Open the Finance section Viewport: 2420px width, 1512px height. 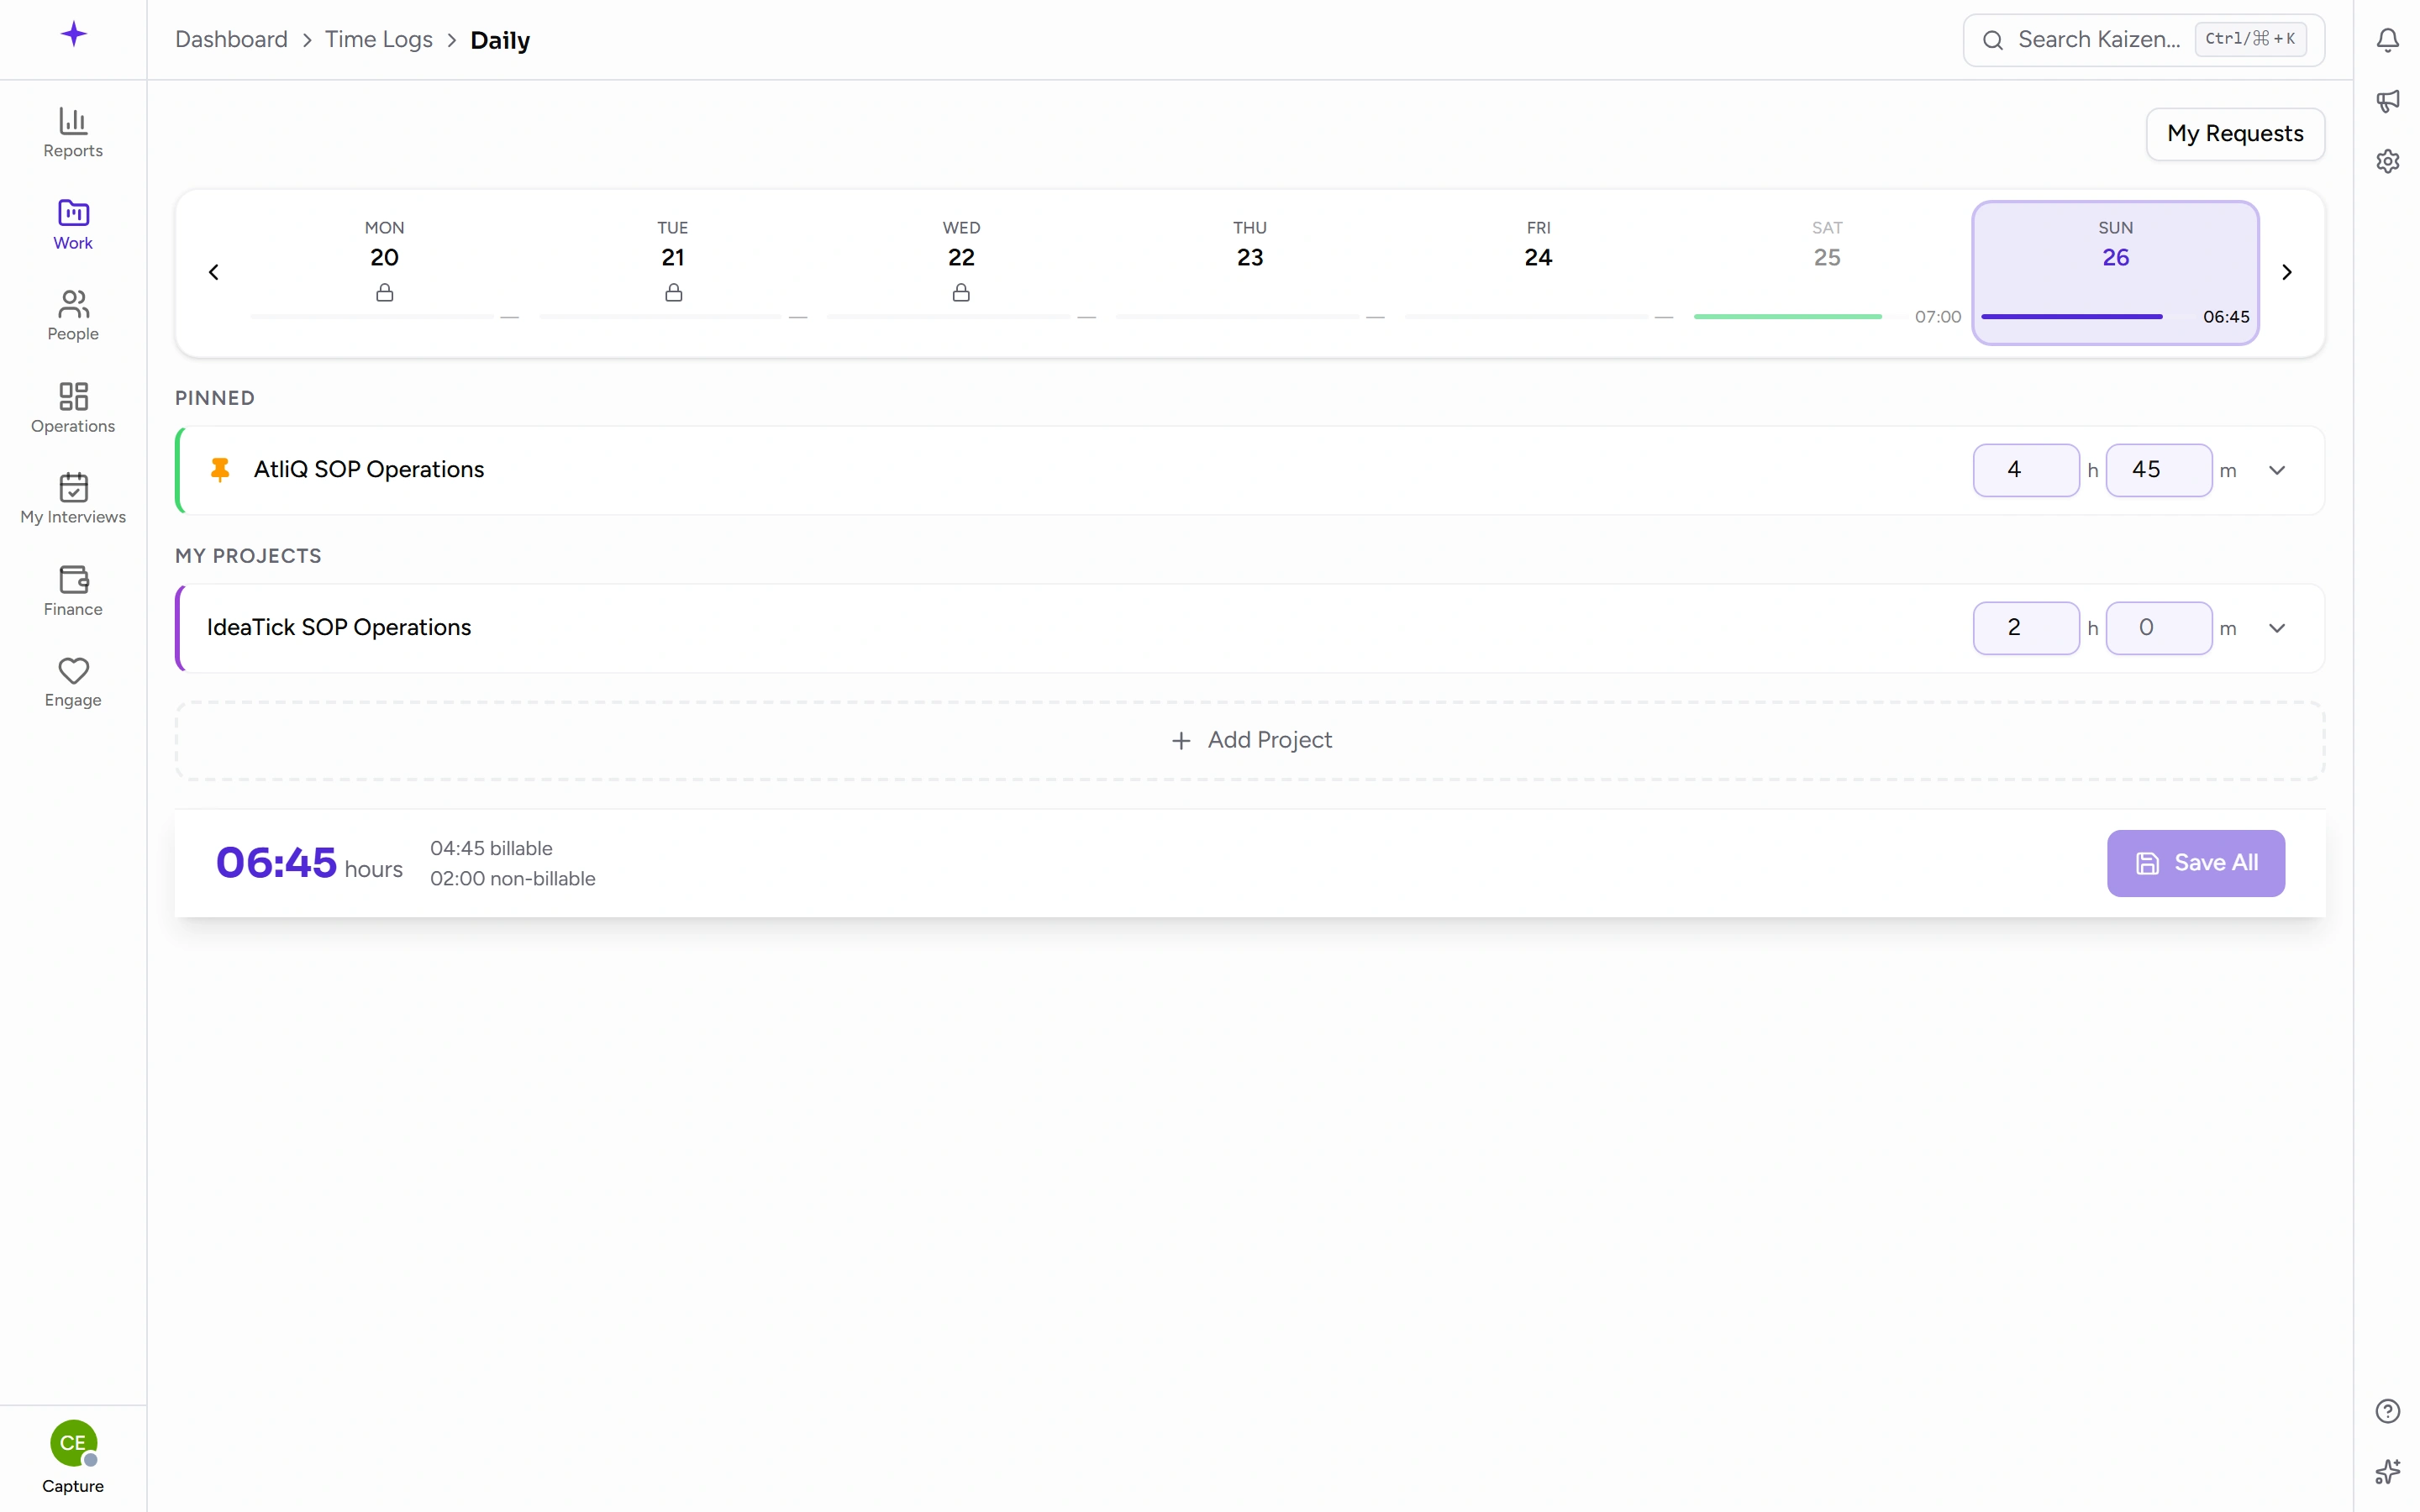(73, 591)
